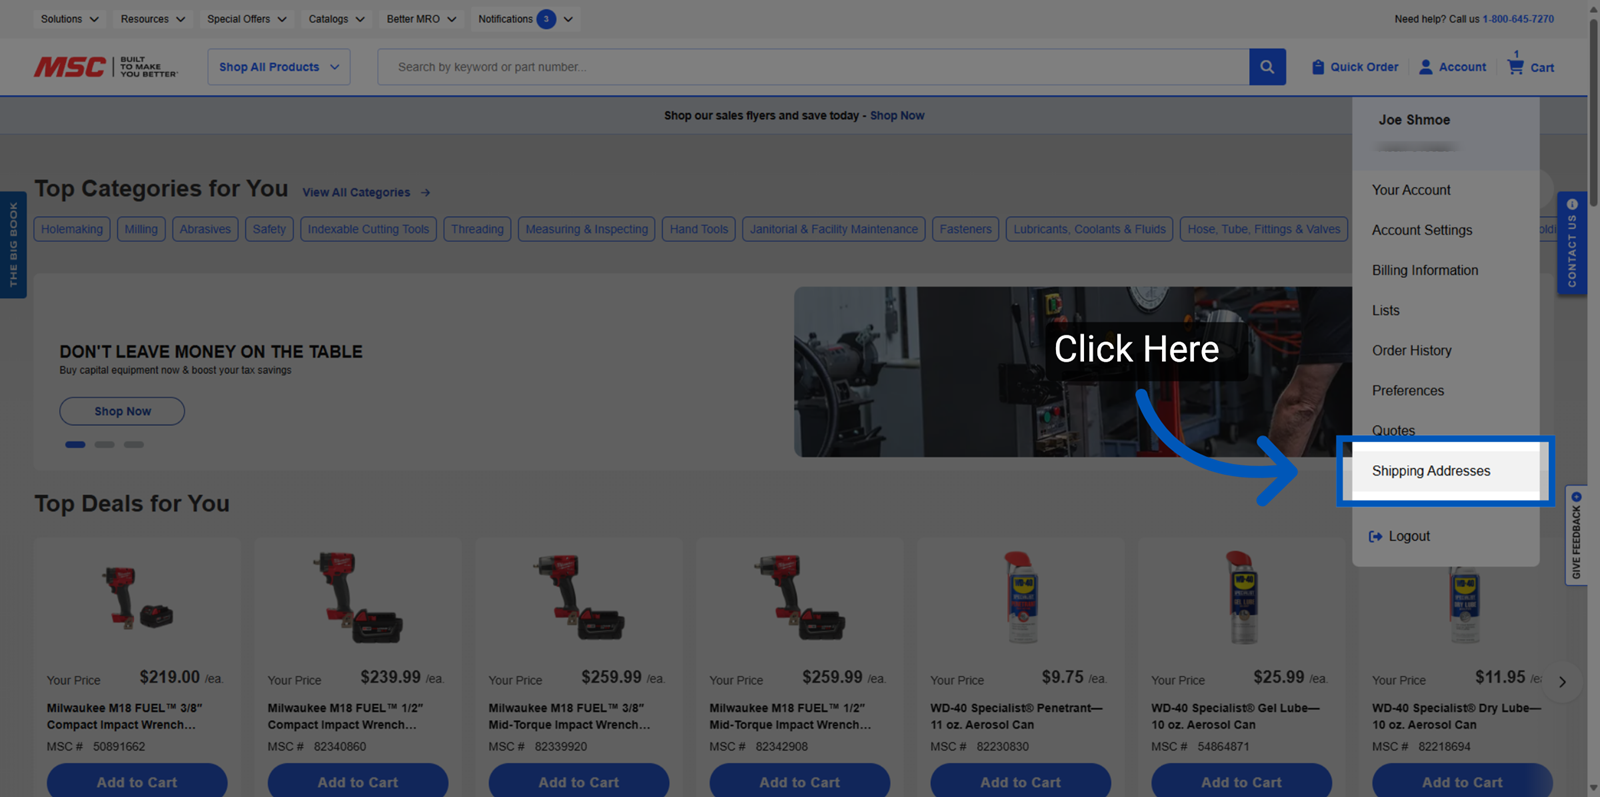Screen dimensions: 1600x797
Task: Expand the Solutions menu
Action: pyautogui.click(x=70, y=19)
